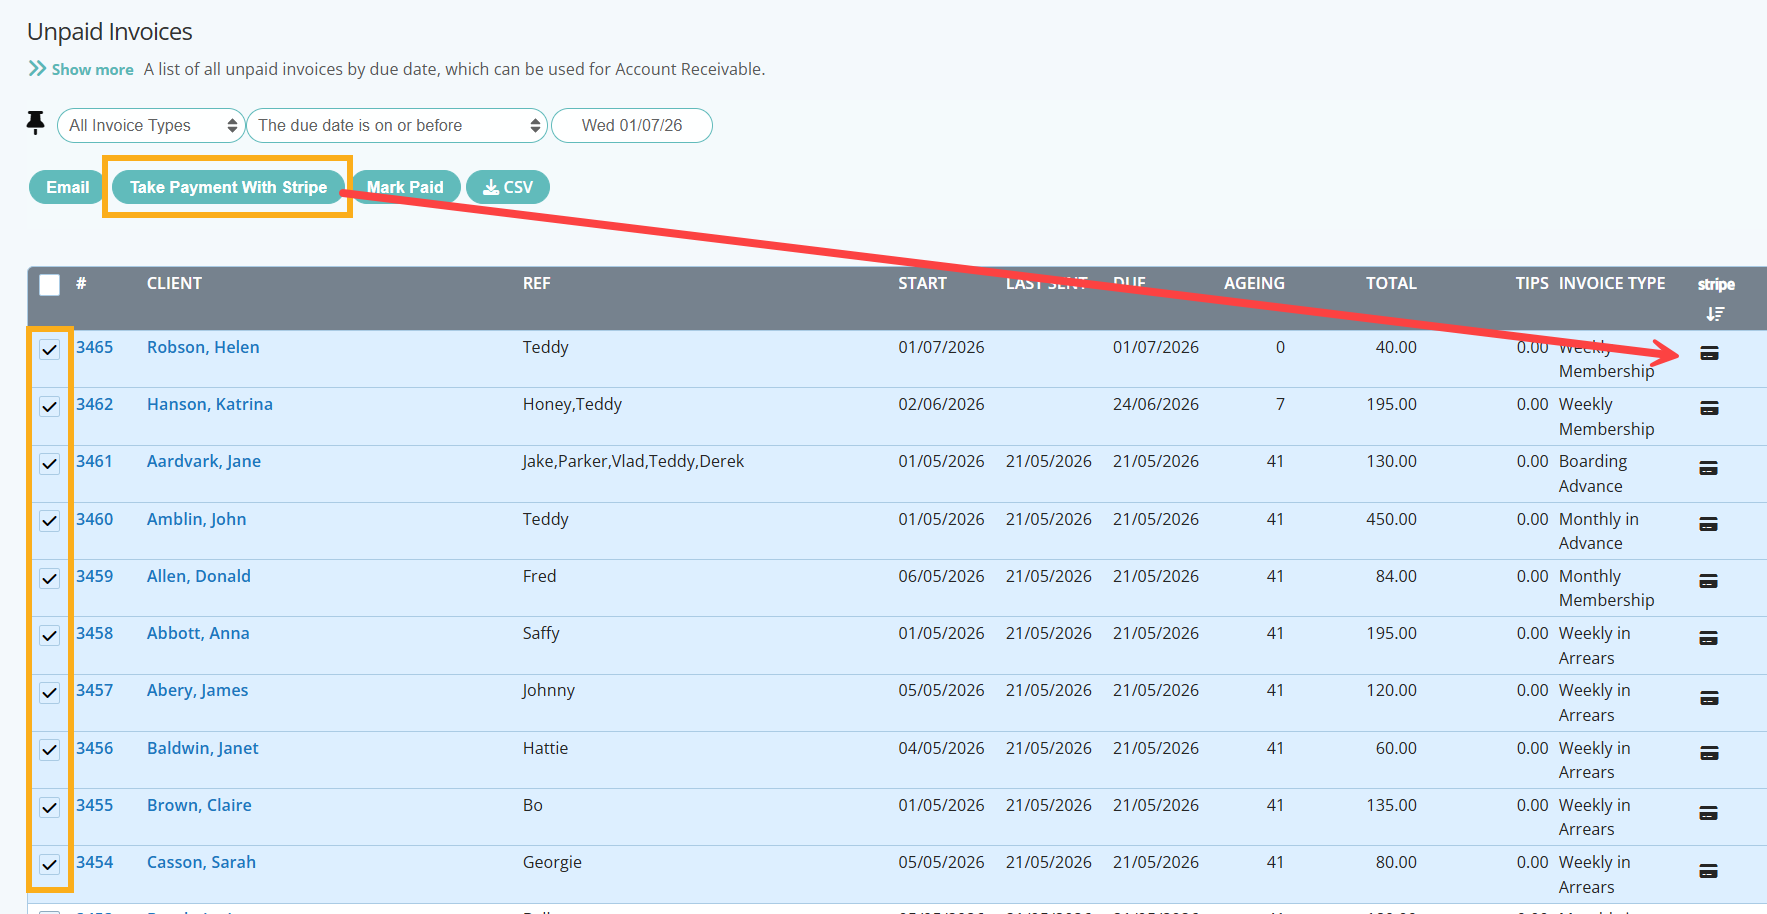
Task: Click the pin filter icon
Action: tap(35, 123)
